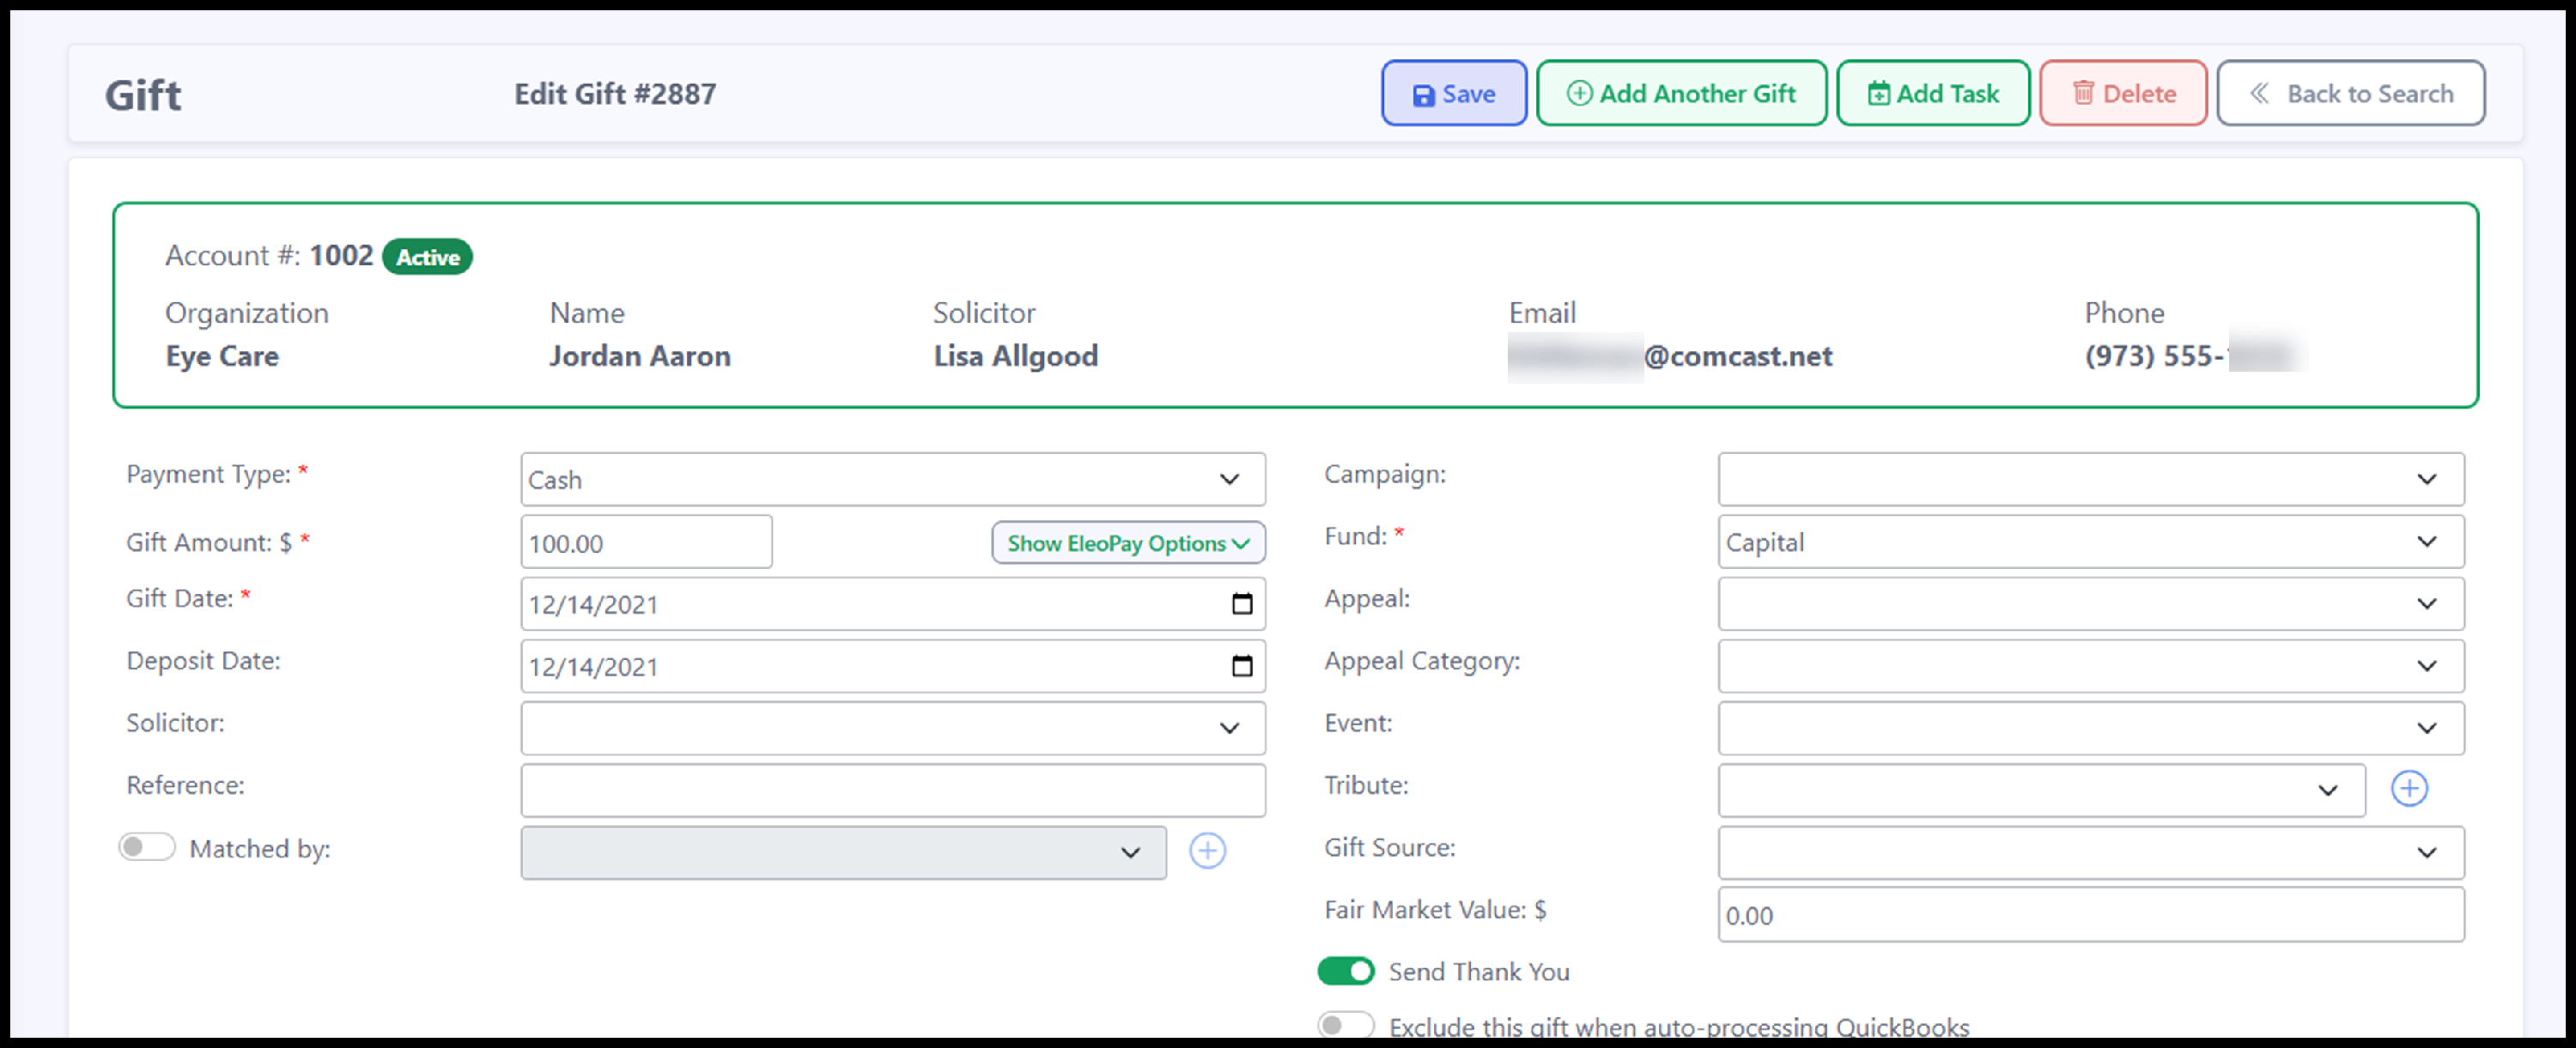Click plus icon next to Tribute
The image size is (2576, 1048).
pos(2408,789)
